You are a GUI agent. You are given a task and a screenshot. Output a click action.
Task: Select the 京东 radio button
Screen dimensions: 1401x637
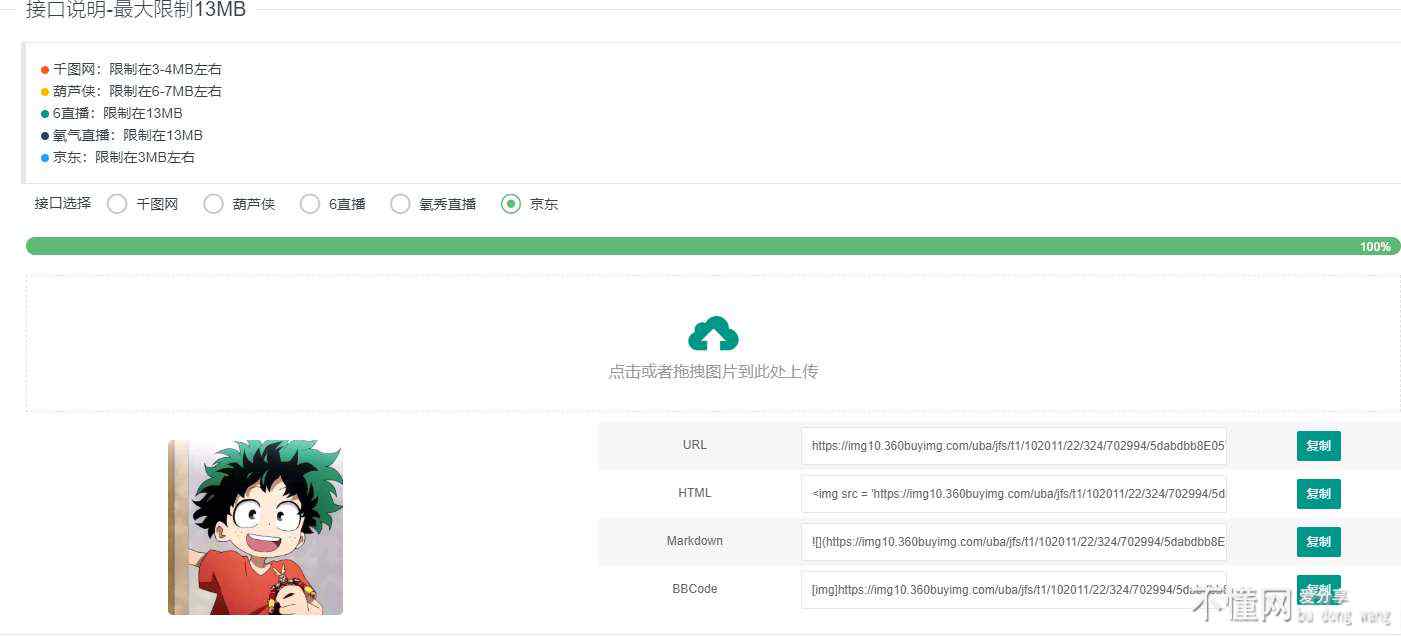click(511, 204)
